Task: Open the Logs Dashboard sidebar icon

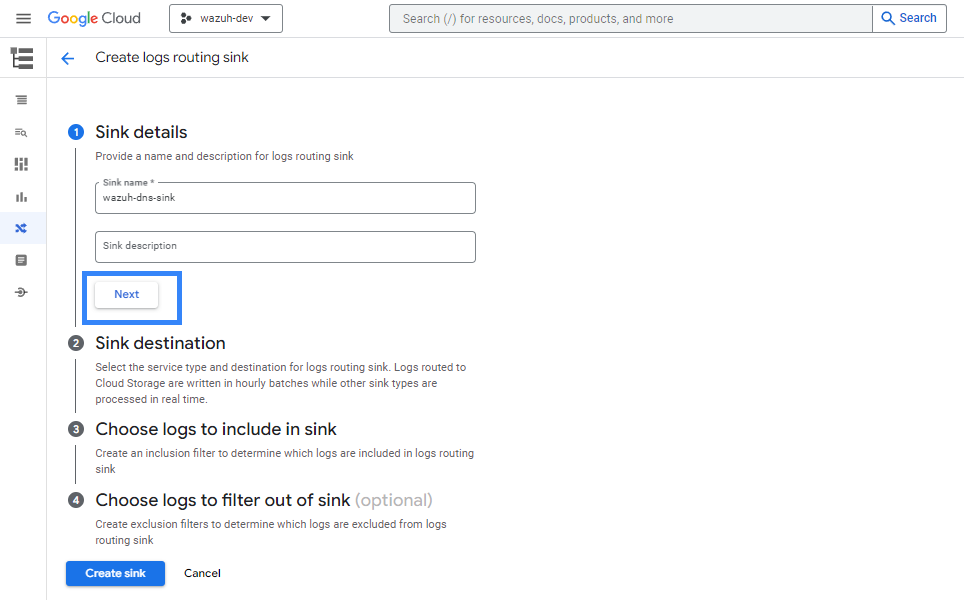Action: tap(22, 164)
